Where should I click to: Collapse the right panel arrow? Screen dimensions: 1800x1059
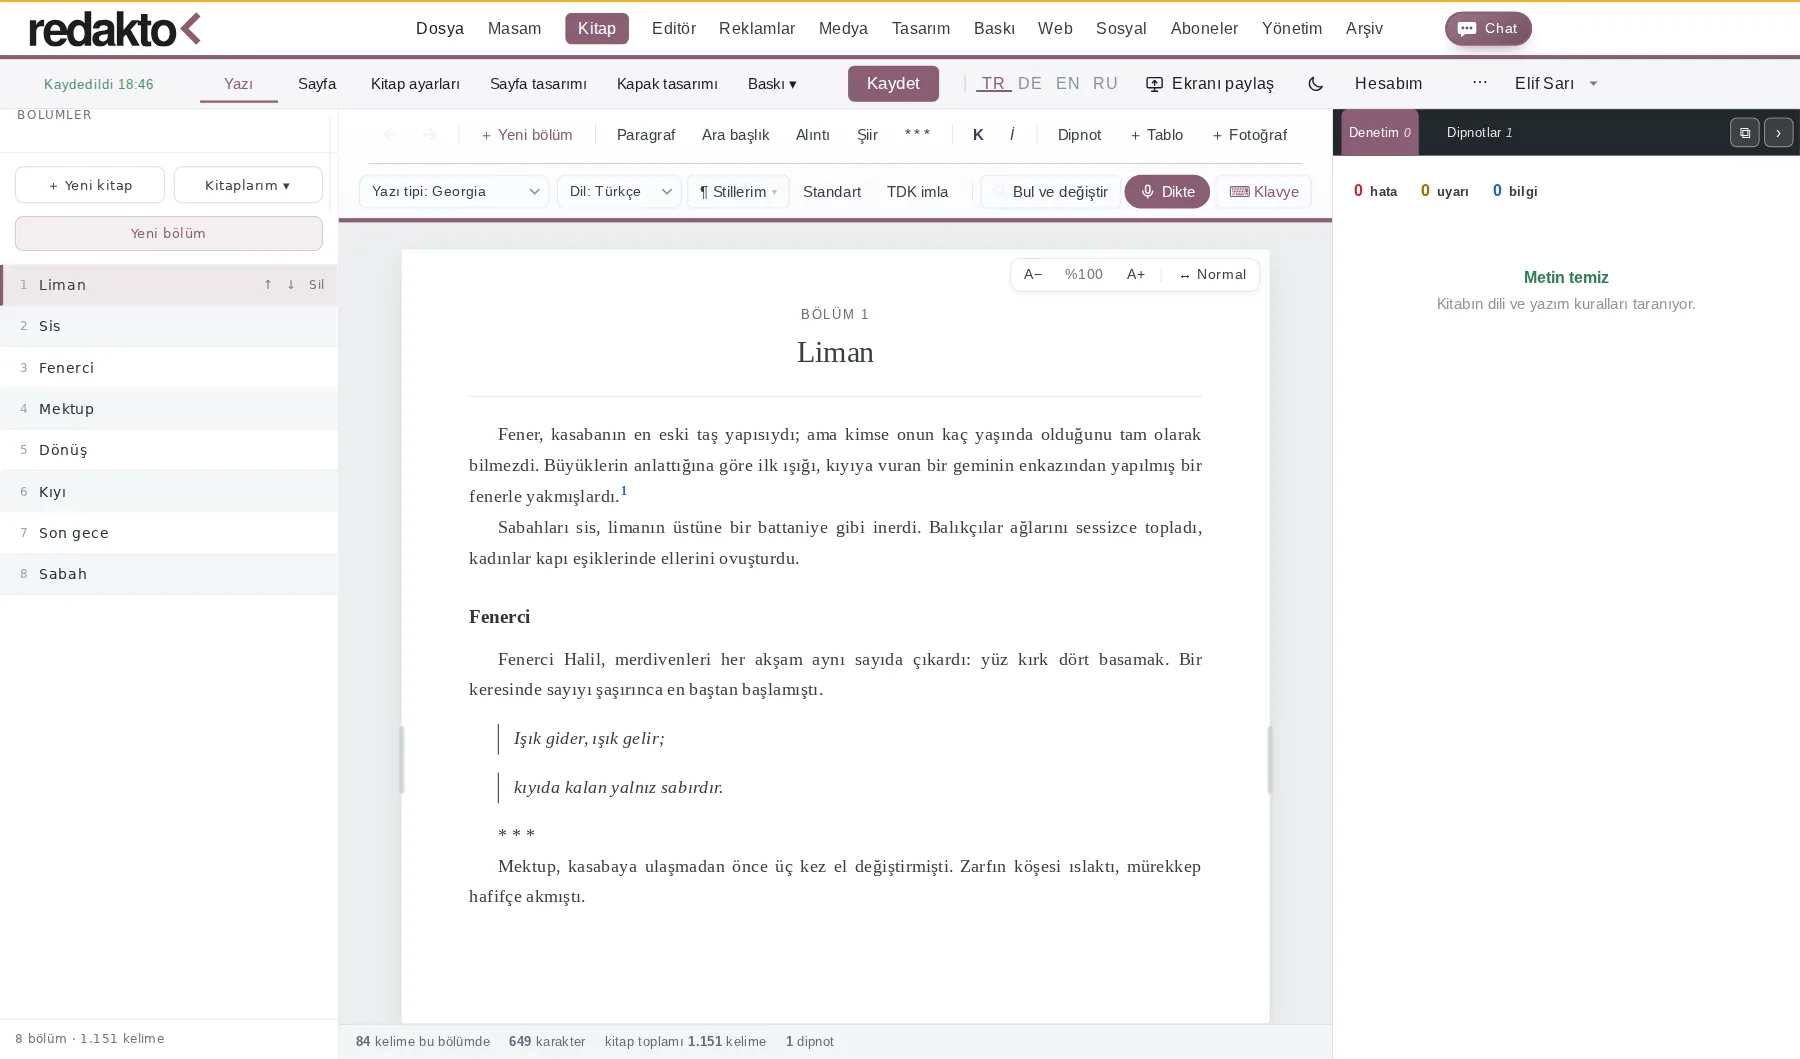[x=1778, y=133]
